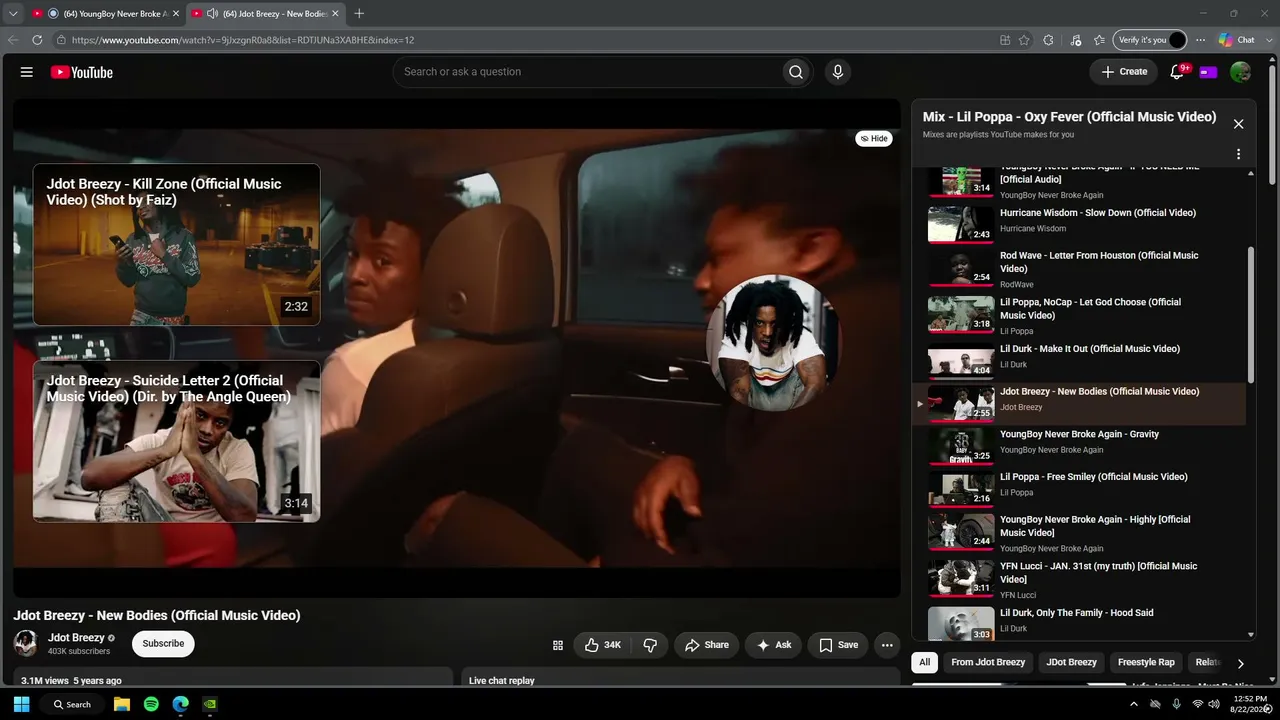Open the Windows Start menu
The width and height of the screenshot is (1280, 720).
coord(21,704)
